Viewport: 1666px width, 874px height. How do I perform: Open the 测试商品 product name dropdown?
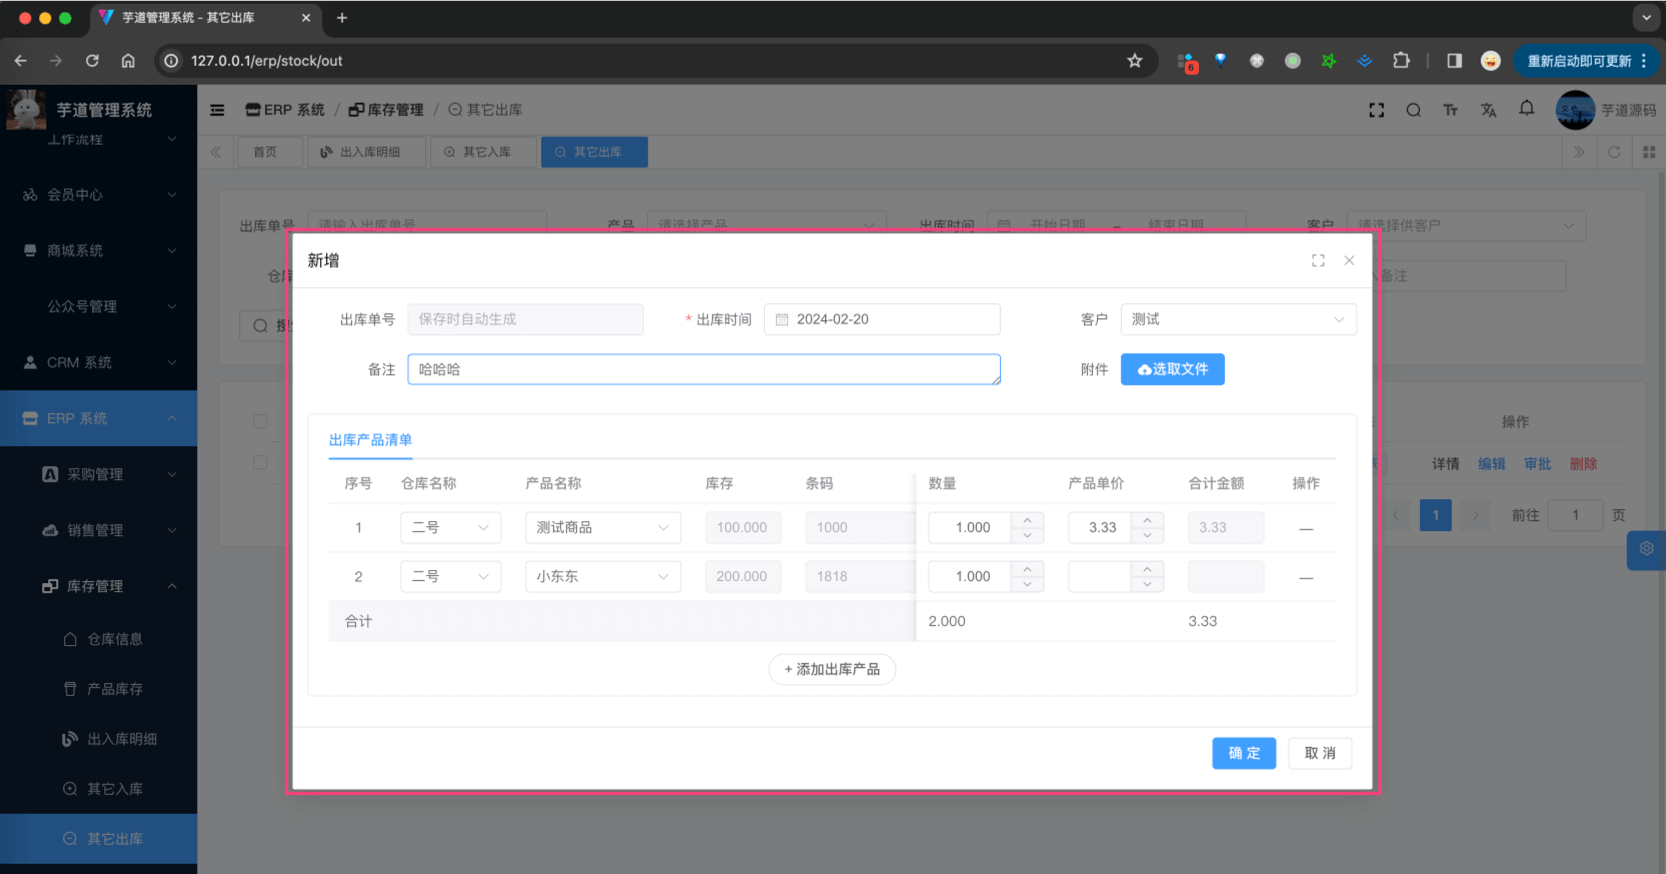(602, 527)
